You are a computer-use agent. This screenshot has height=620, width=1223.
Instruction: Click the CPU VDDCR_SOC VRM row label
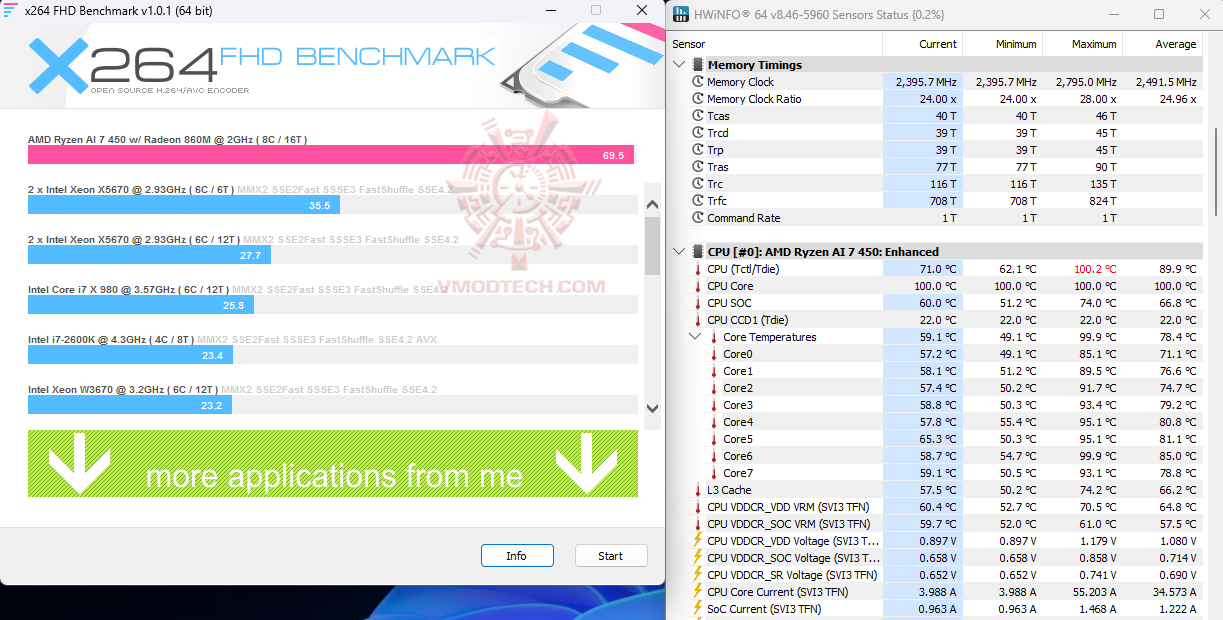[x=788, y=524]
